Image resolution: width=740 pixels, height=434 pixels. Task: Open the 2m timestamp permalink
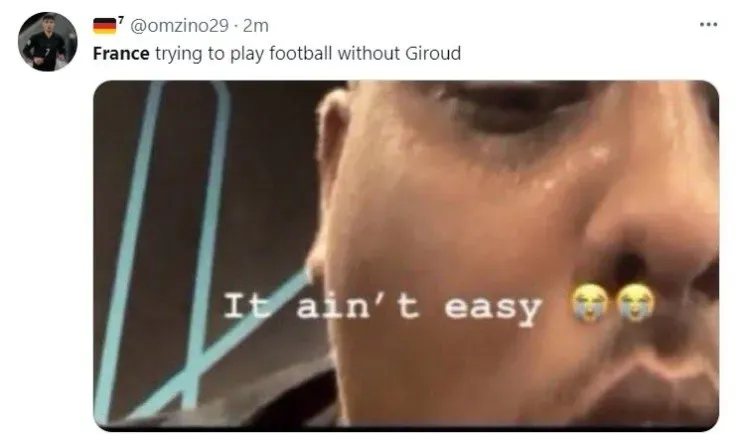pos(256,25)
